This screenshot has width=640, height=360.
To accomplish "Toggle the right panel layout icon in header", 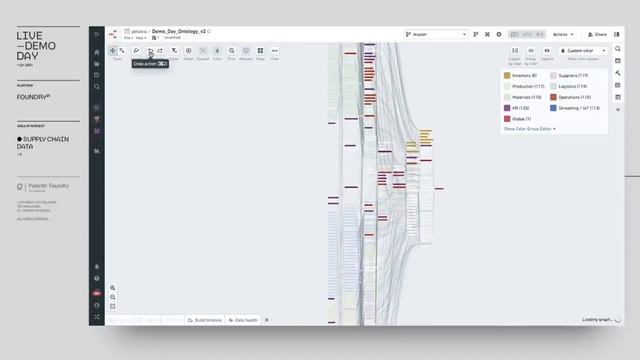I will pos(617,35).
